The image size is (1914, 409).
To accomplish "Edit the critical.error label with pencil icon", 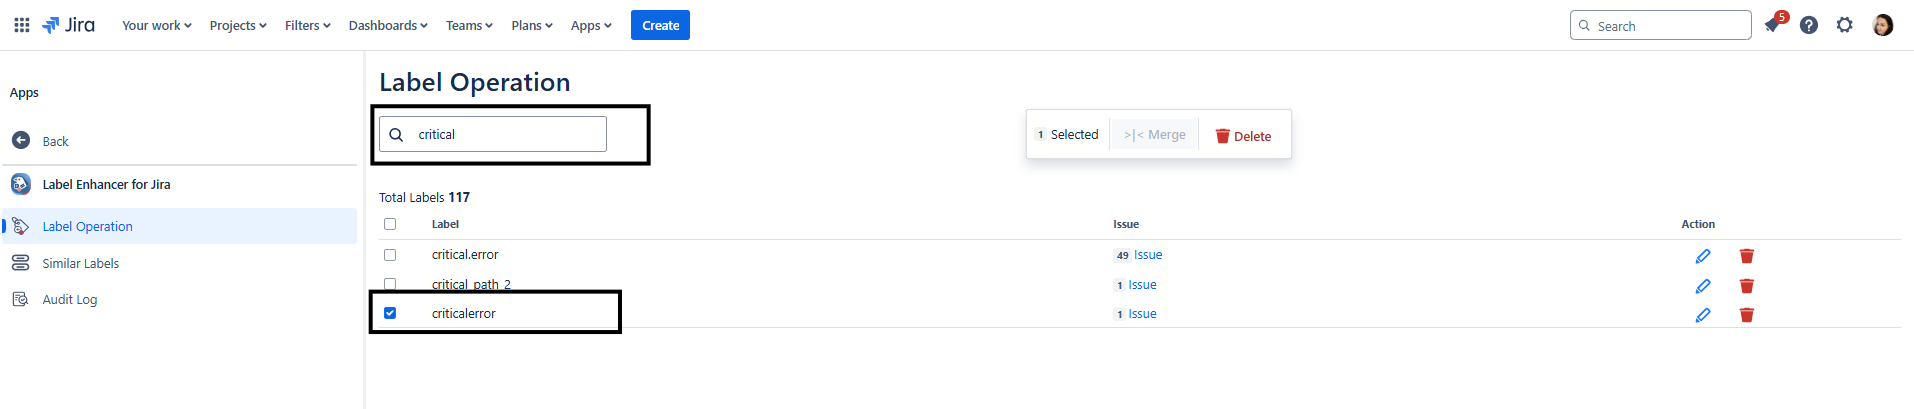I will (x=1703, y=256).
